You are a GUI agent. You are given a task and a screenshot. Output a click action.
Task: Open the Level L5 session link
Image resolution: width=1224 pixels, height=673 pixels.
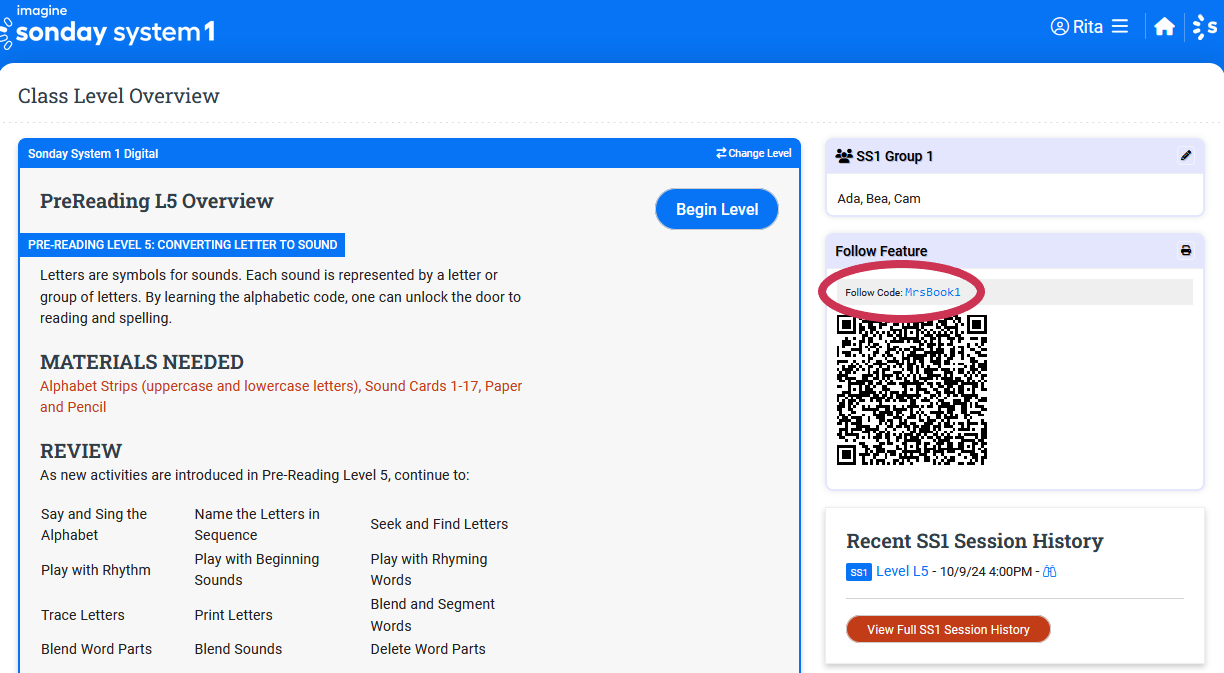tap(902, 571)
